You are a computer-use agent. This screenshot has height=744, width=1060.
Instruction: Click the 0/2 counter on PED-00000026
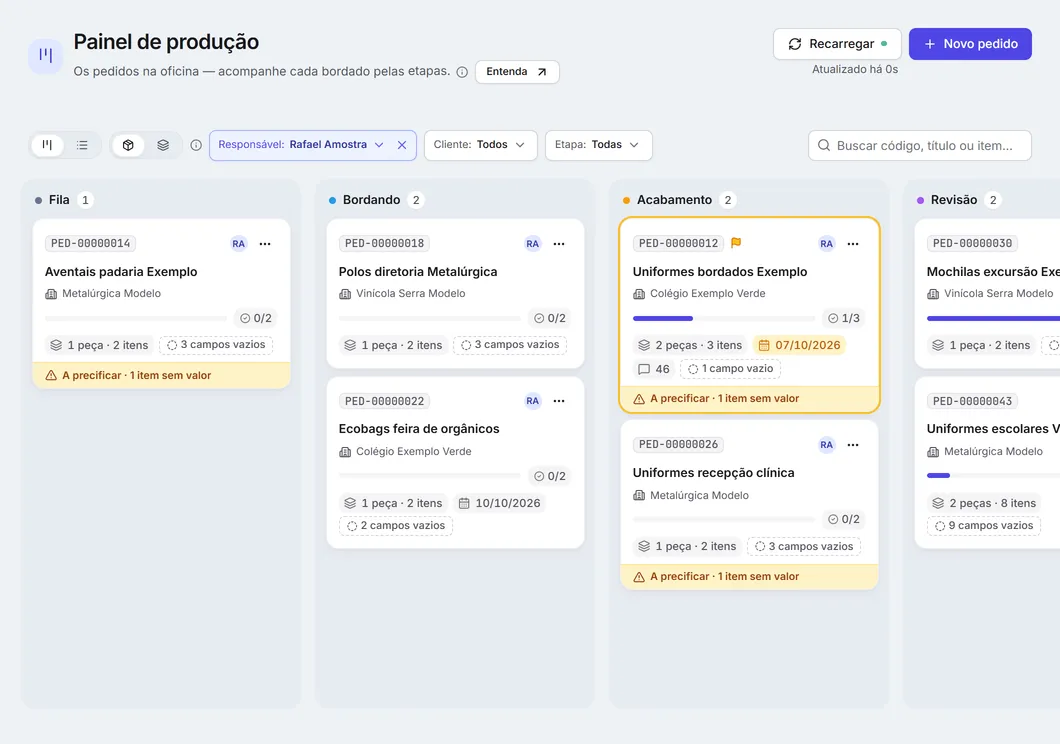tap(844, 520)
